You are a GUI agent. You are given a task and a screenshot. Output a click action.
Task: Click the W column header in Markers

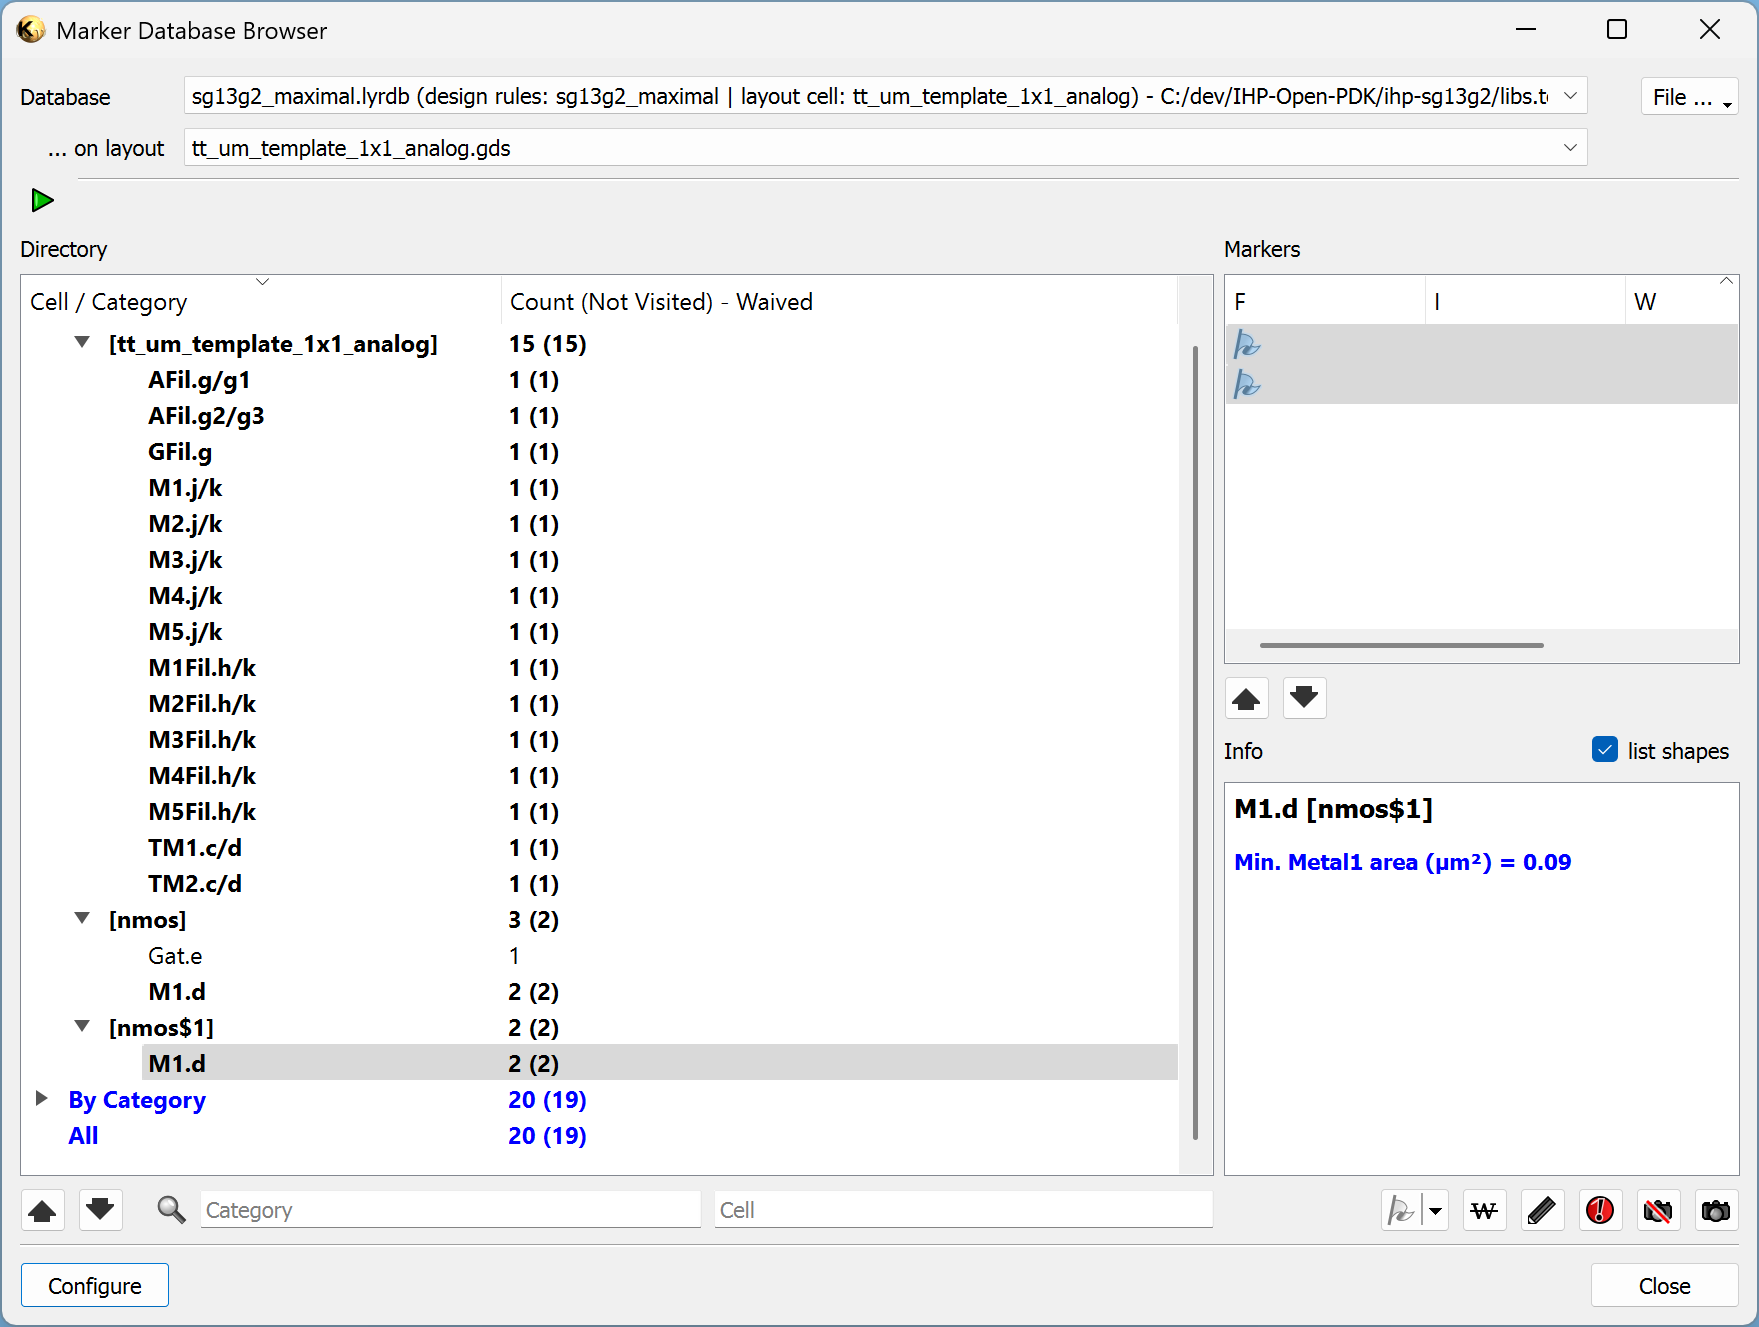tap(1680, 301)
